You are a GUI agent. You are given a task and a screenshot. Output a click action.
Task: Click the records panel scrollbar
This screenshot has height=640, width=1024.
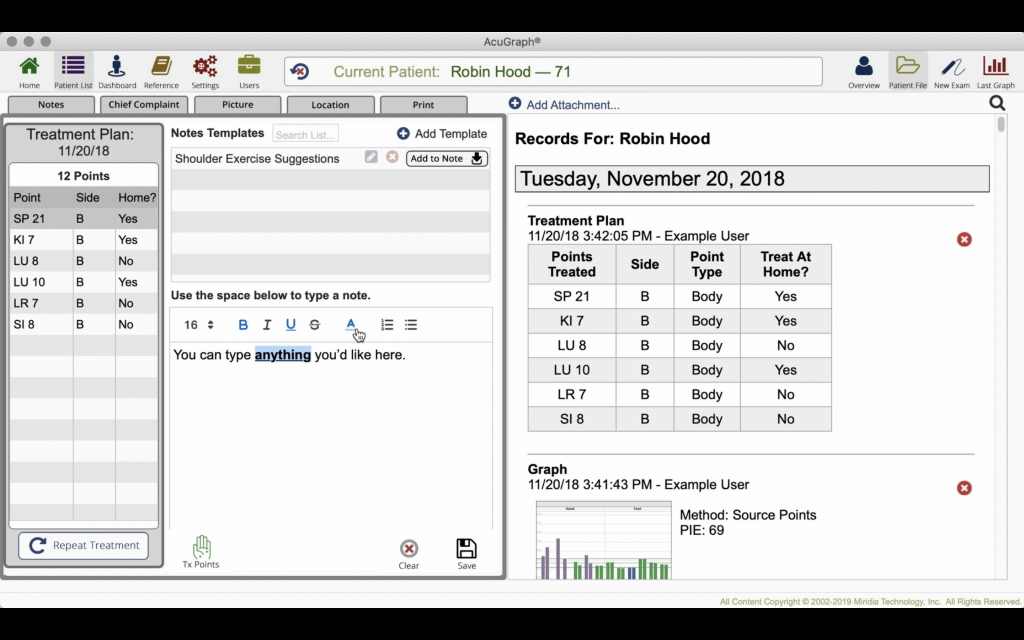point(1001,124)
